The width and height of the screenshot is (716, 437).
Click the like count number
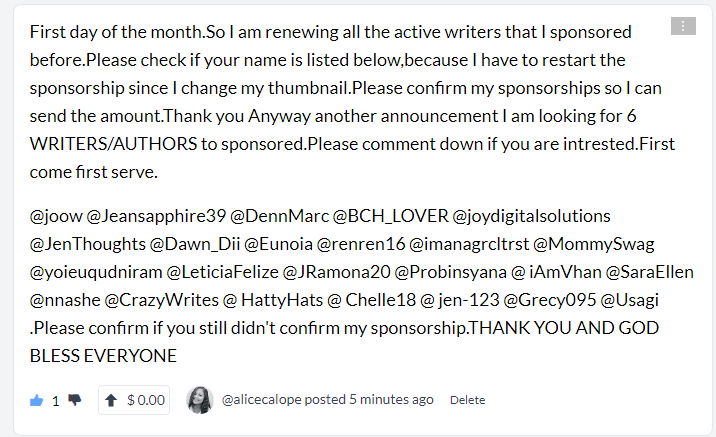point(56,401)
